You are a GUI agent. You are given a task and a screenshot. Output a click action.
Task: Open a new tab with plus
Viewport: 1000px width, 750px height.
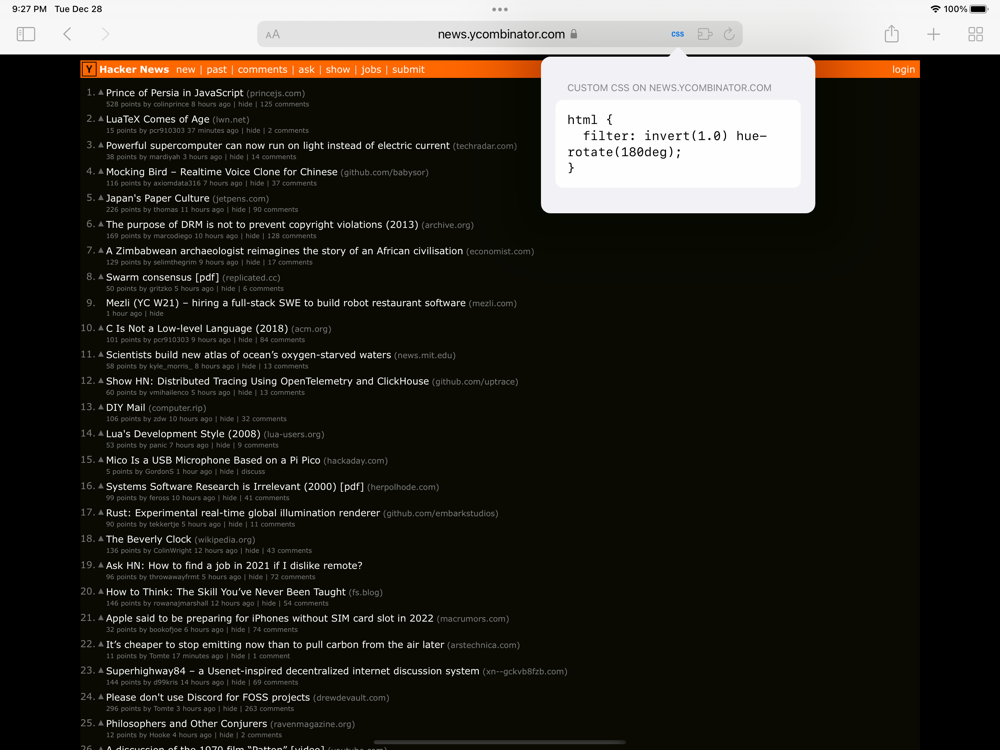tap(933, 34)
